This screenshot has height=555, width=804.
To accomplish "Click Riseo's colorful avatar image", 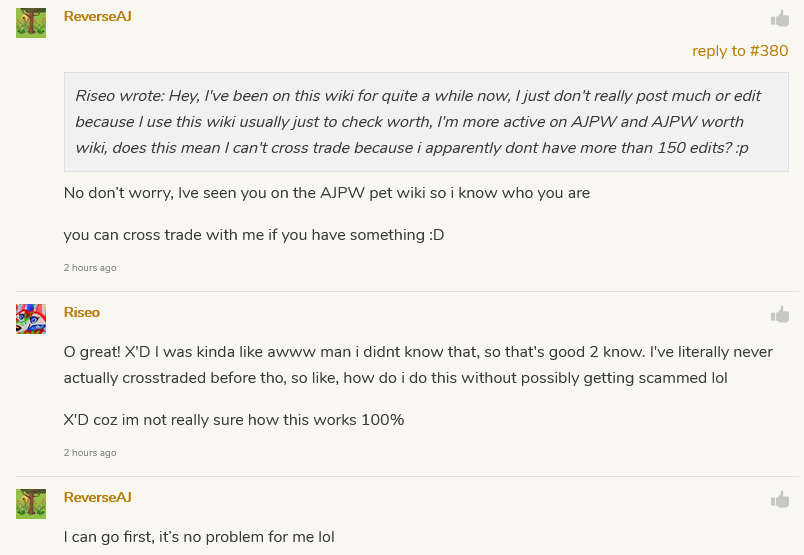I will 31,319.
